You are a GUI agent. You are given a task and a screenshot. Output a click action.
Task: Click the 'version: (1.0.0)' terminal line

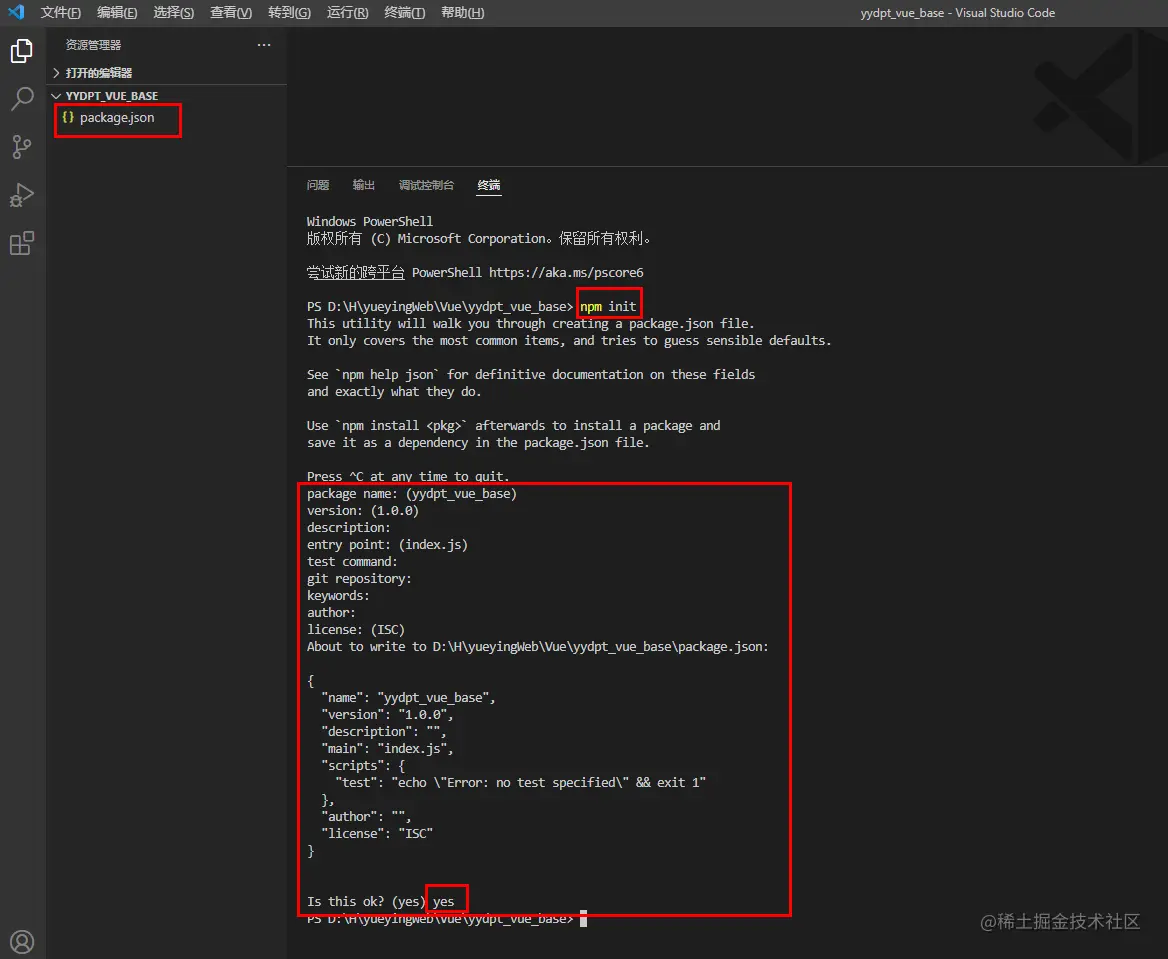pos(363,510)
